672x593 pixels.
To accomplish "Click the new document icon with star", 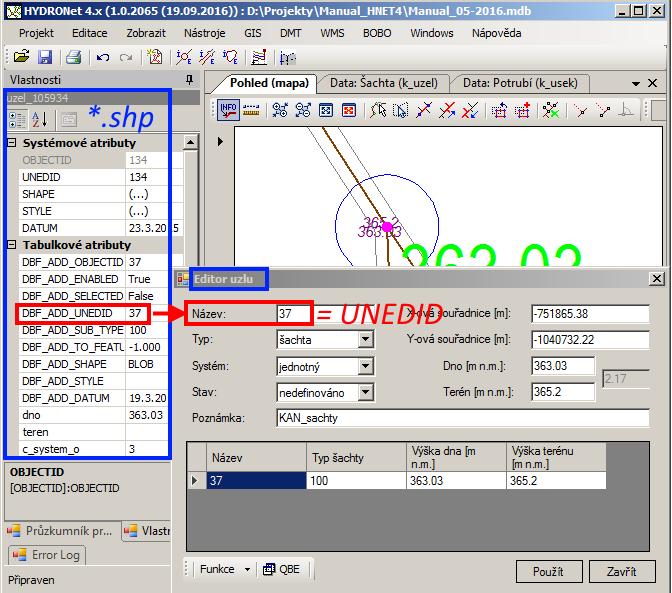I will (x=155, y=57).
